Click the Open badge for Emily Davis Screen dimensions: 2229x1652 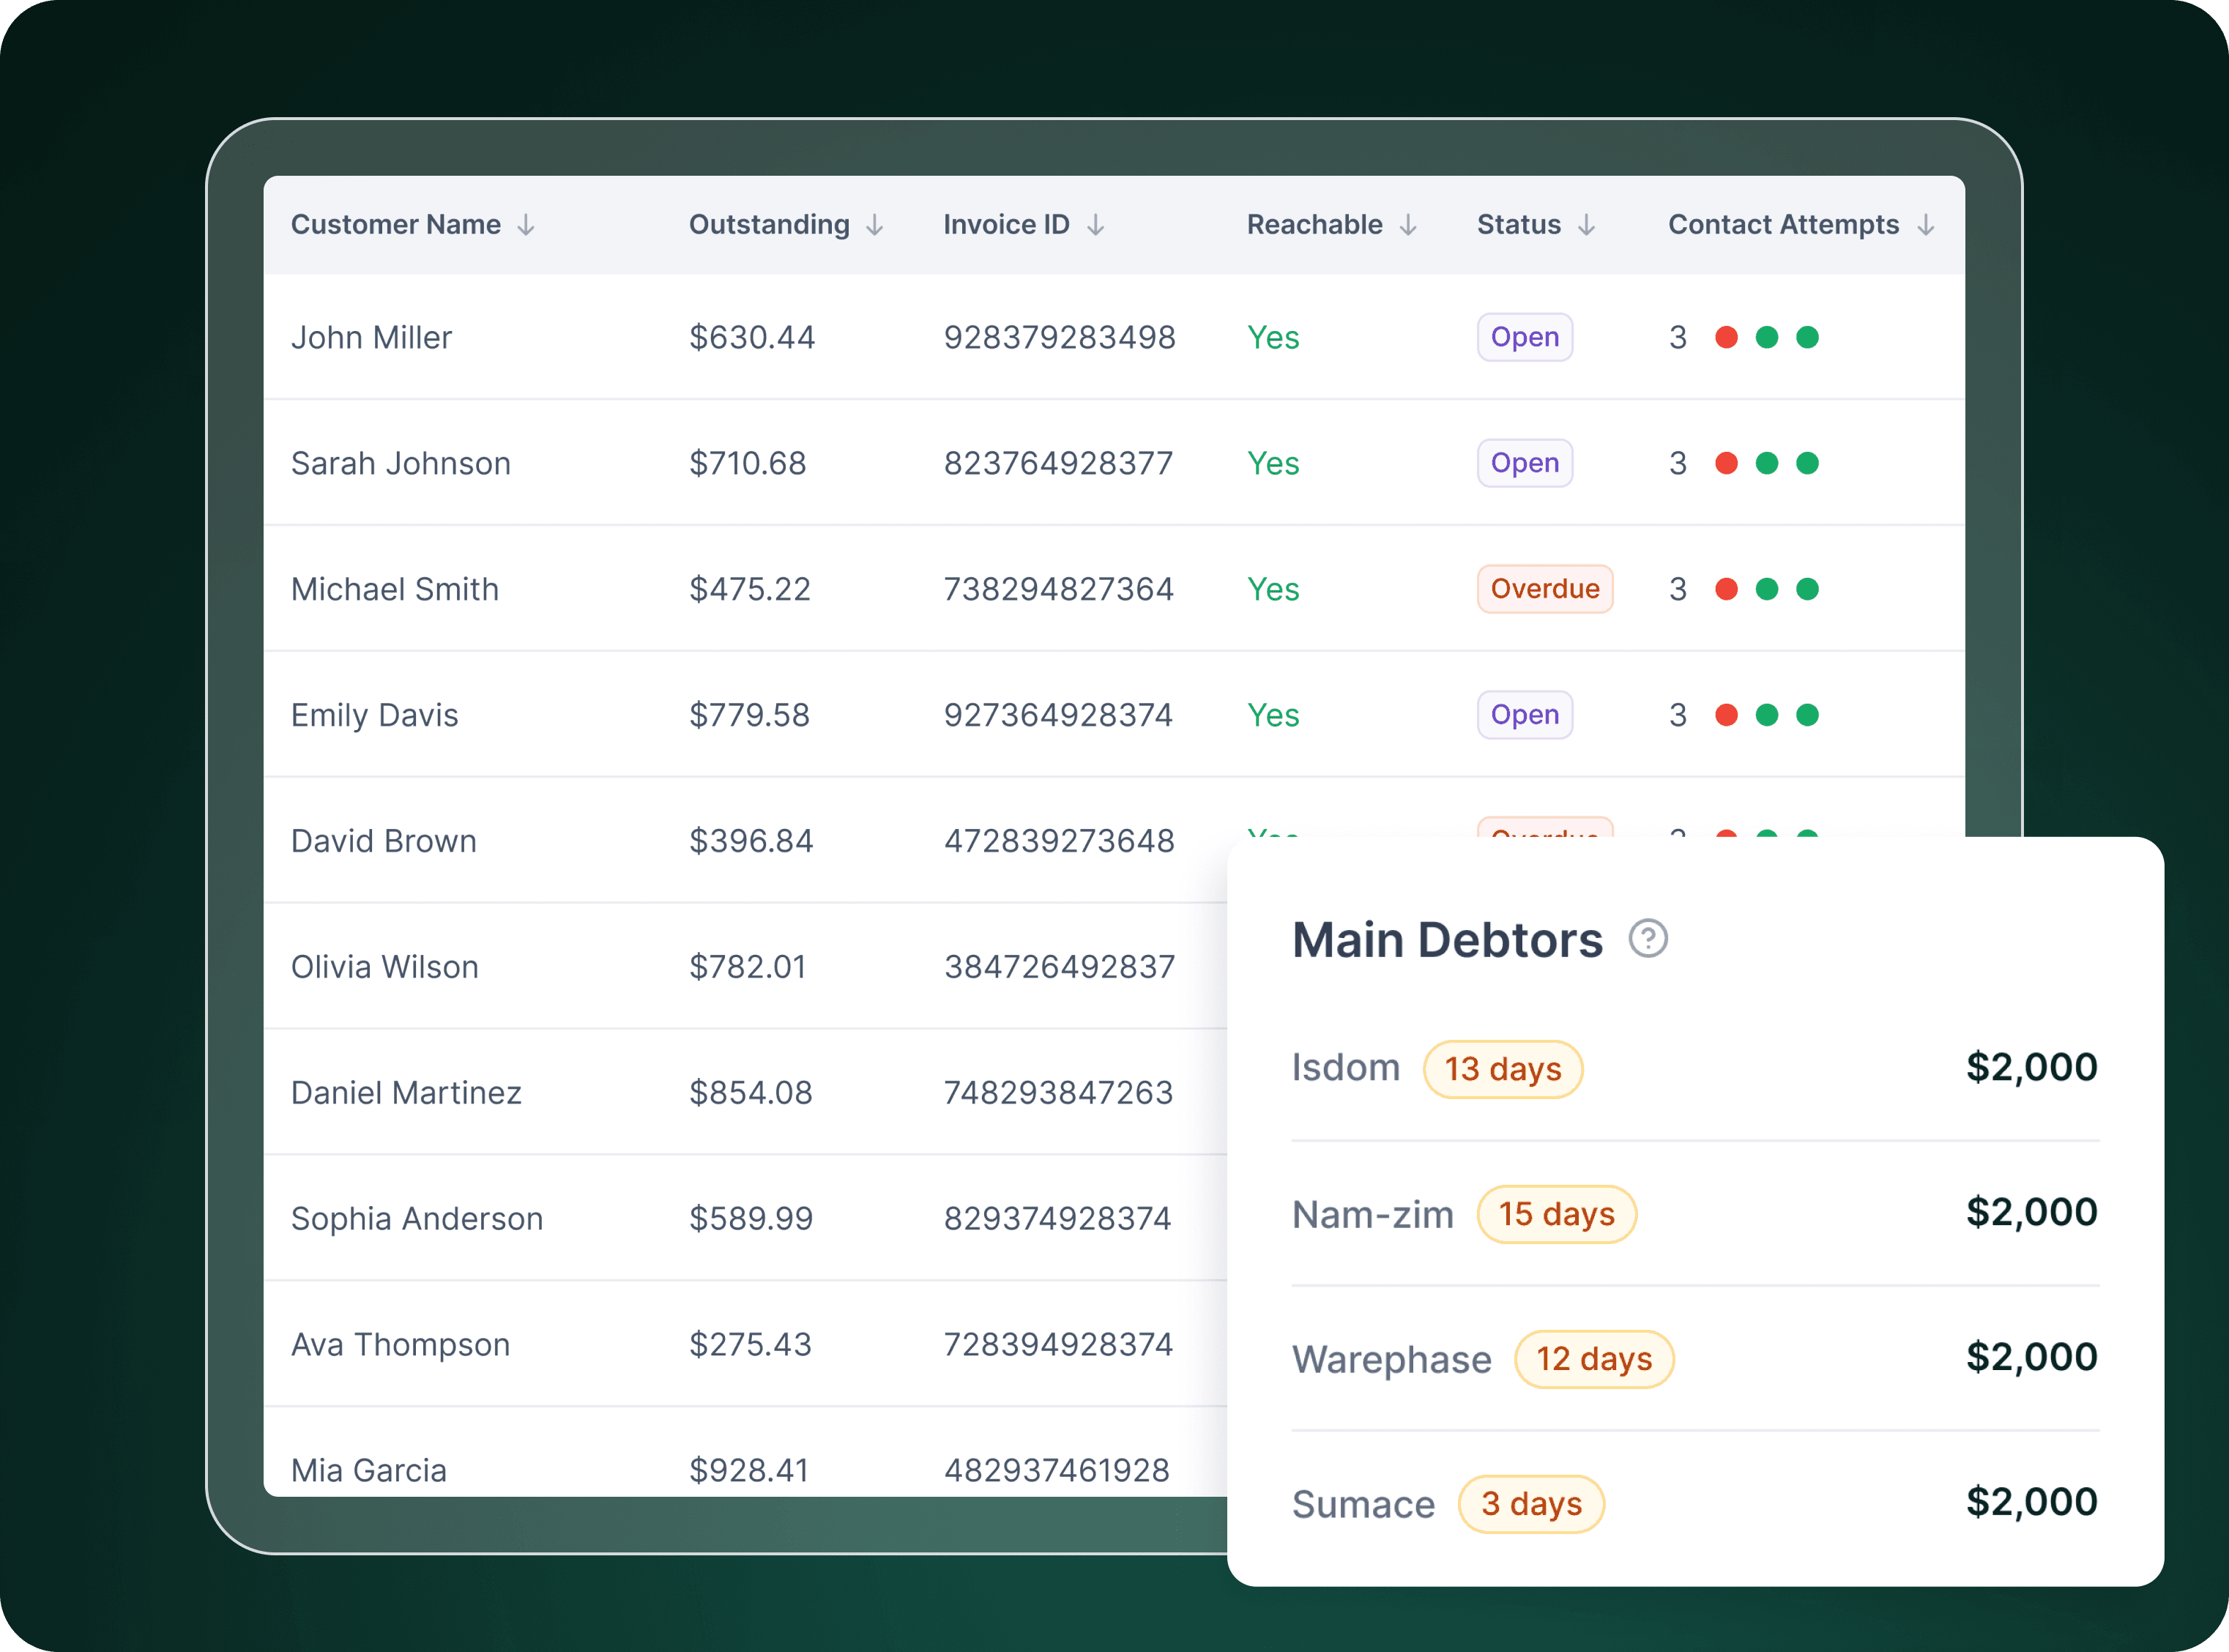coord(1525,715)
